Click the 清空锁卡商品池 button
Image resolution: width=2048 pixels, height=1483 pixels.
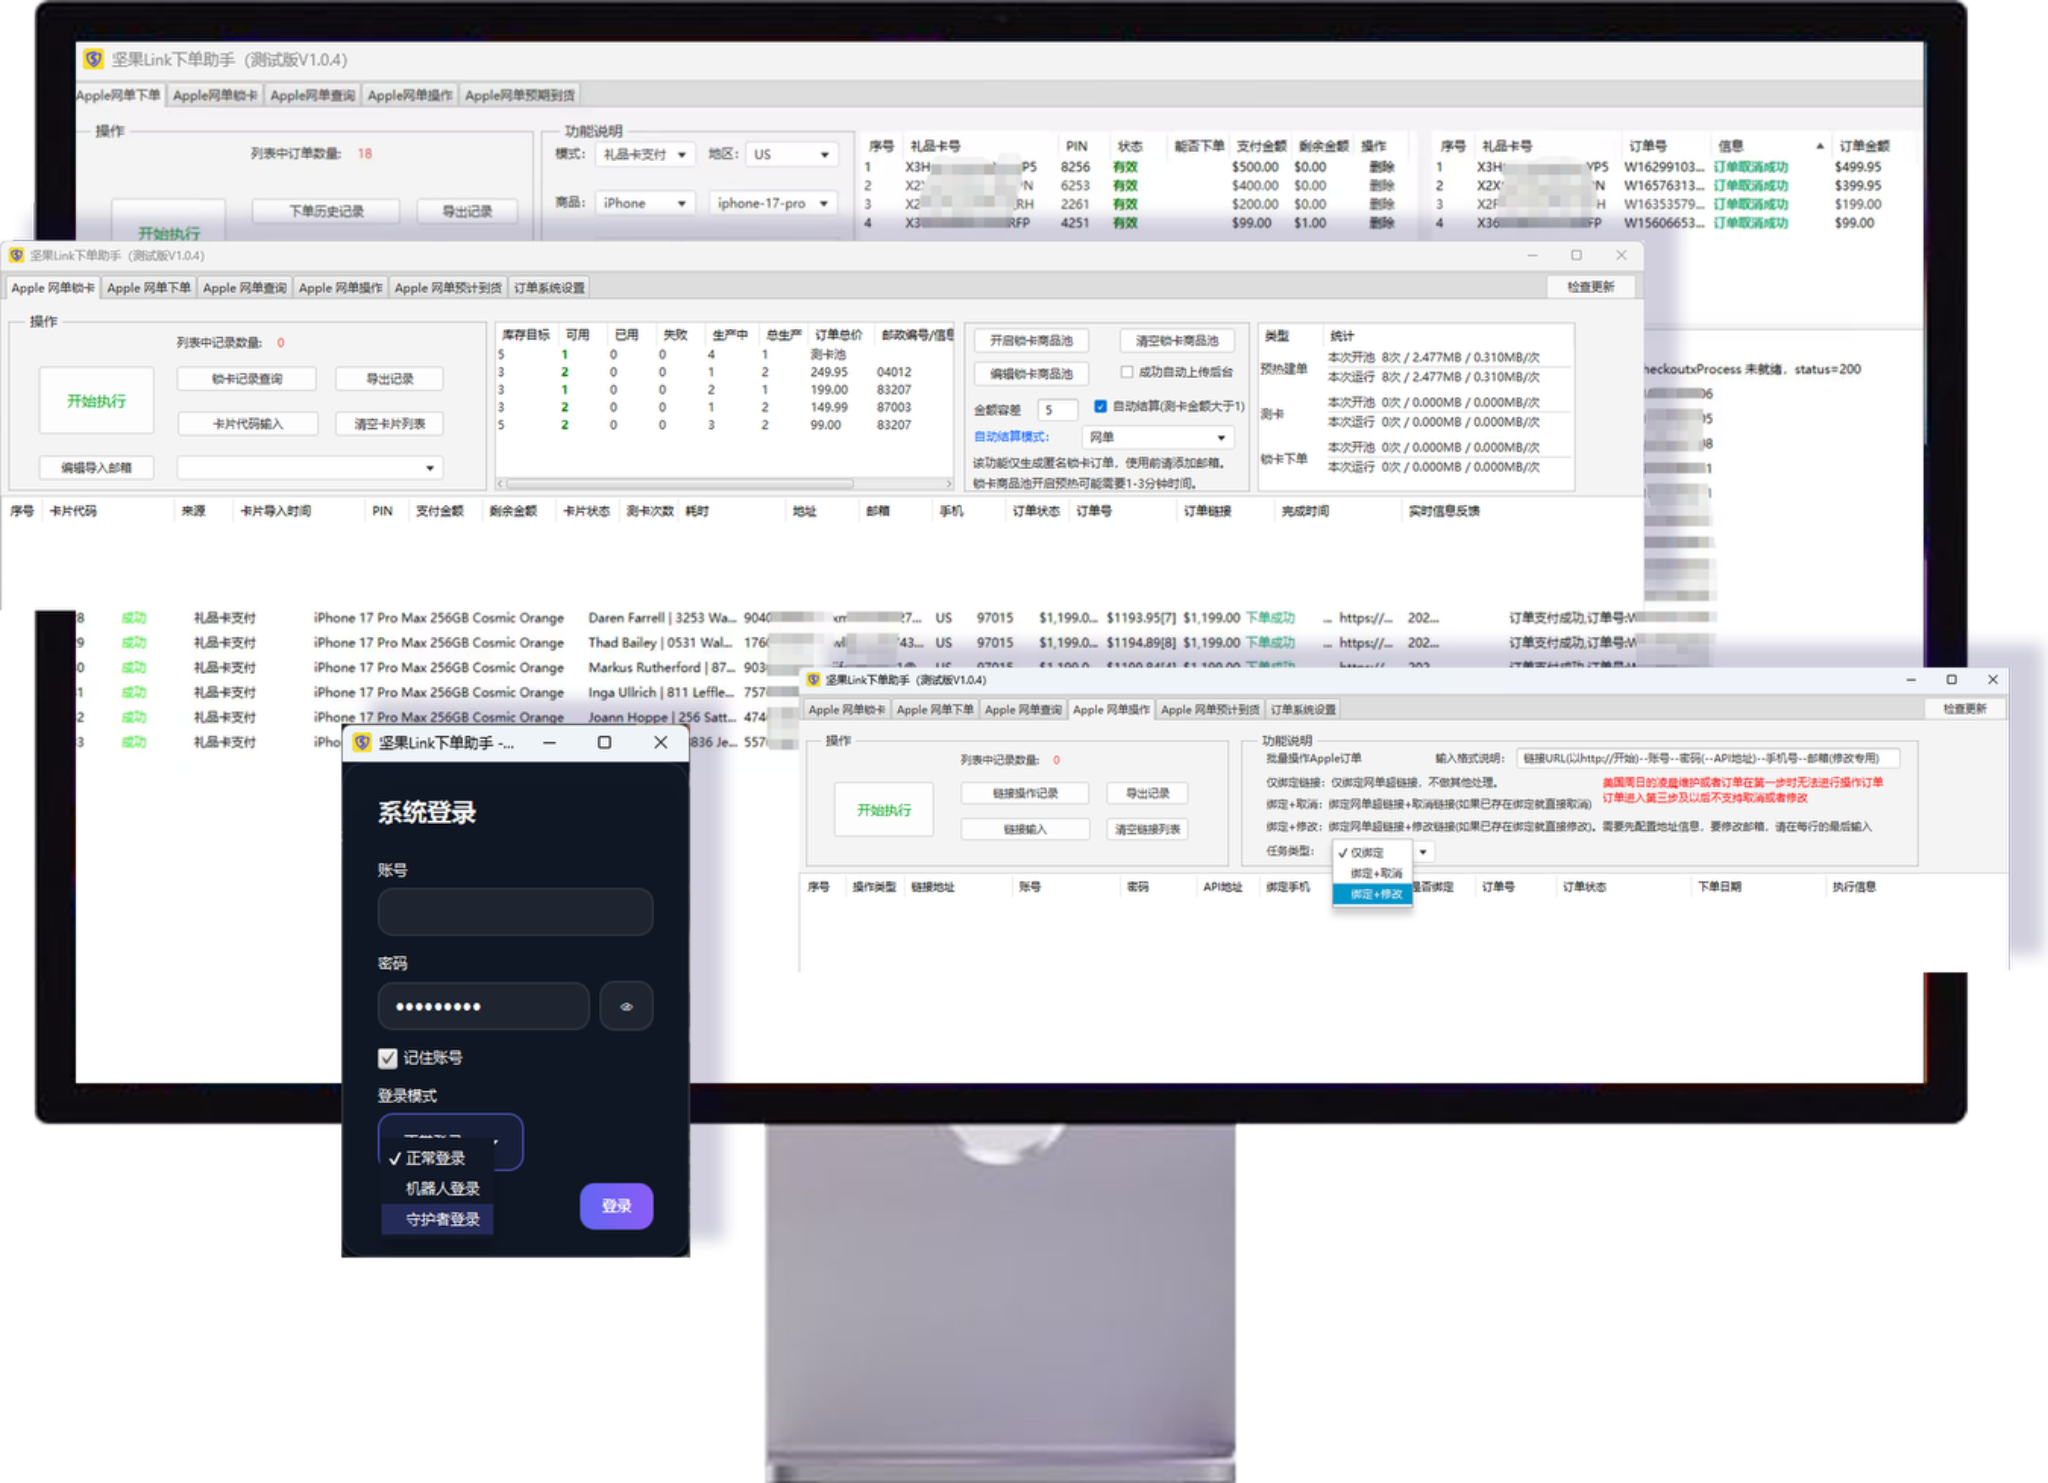pyautogui.click(x=1177, y=341)
